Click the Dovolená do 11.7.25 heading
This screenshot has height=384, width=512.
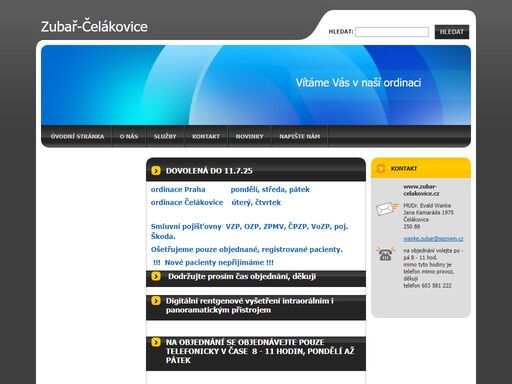(x=209, y=171)
